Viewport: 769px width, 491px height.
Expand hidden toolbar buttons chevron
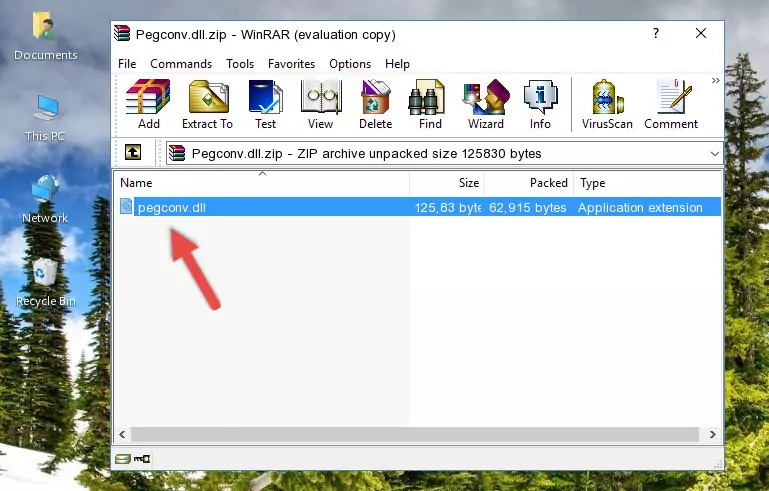pyautogui.click(x=716, y=80)
